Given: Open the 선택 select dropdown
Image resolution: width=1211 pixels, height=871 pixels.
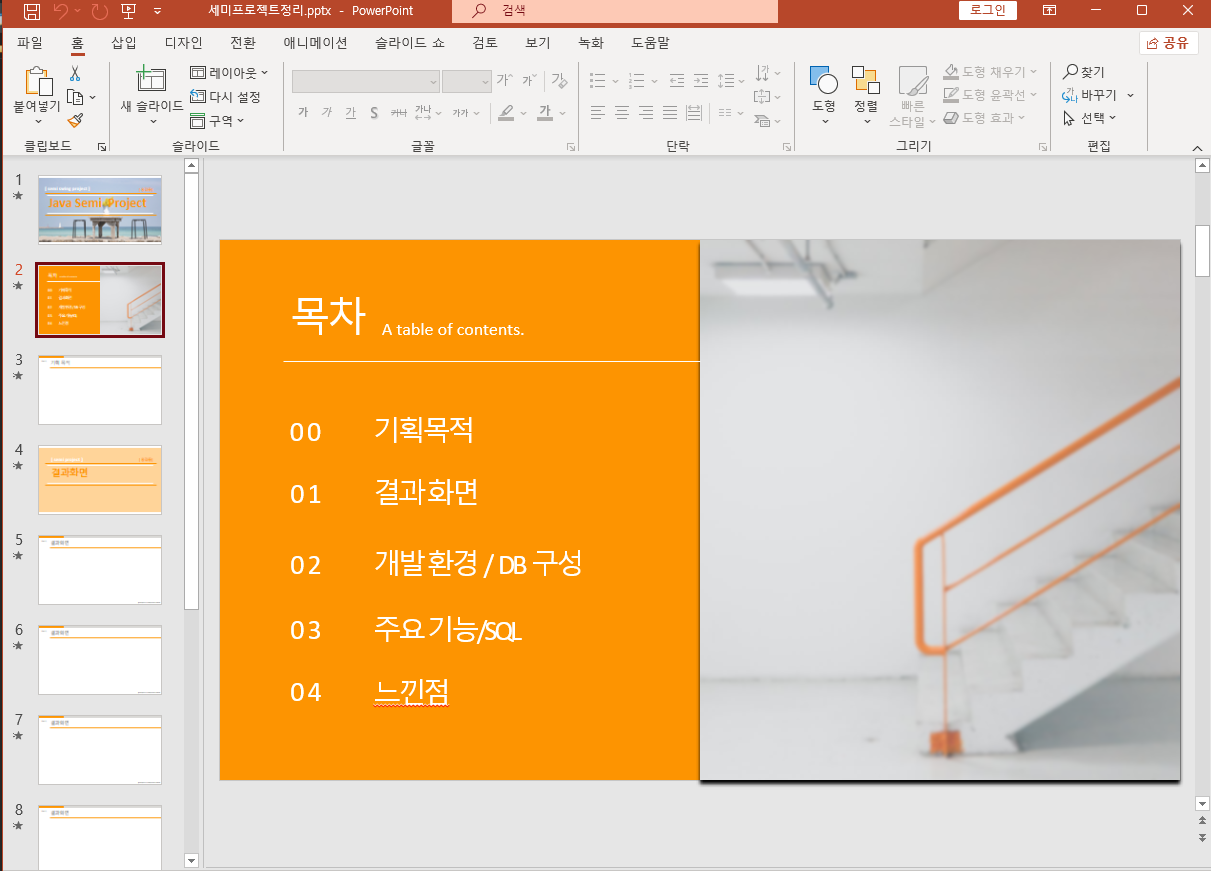Looking at the screenshot, I should pos(1090,118).
